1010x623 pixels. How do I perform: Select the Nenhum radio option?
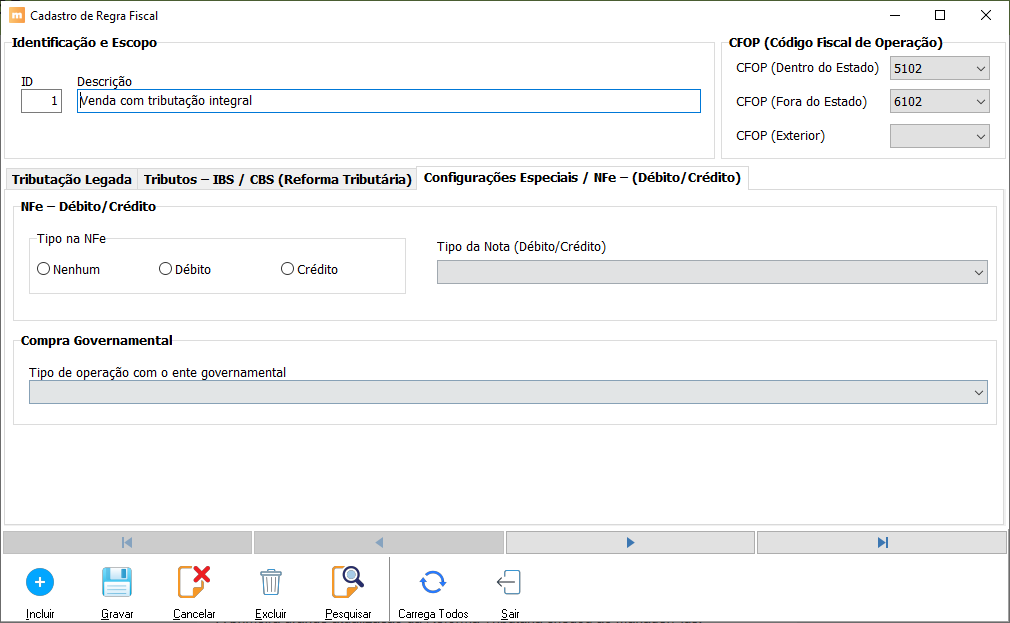(44, 269)
